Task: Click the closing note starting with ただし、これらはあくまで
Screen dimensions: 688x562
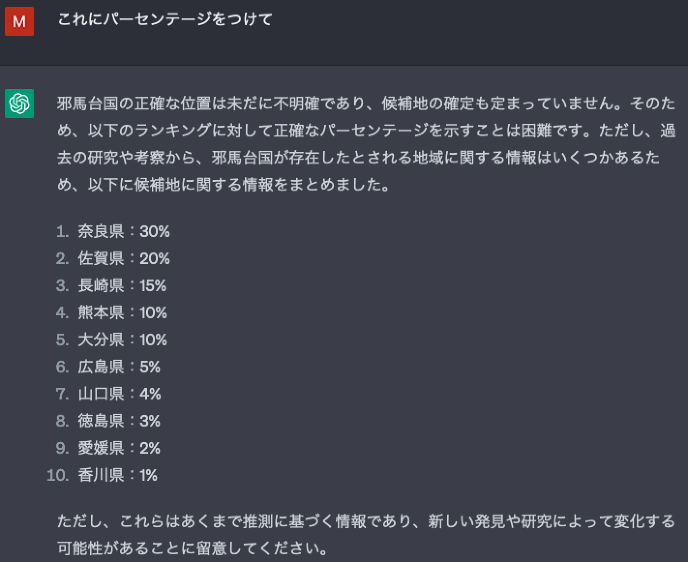Action: (366, 521)
